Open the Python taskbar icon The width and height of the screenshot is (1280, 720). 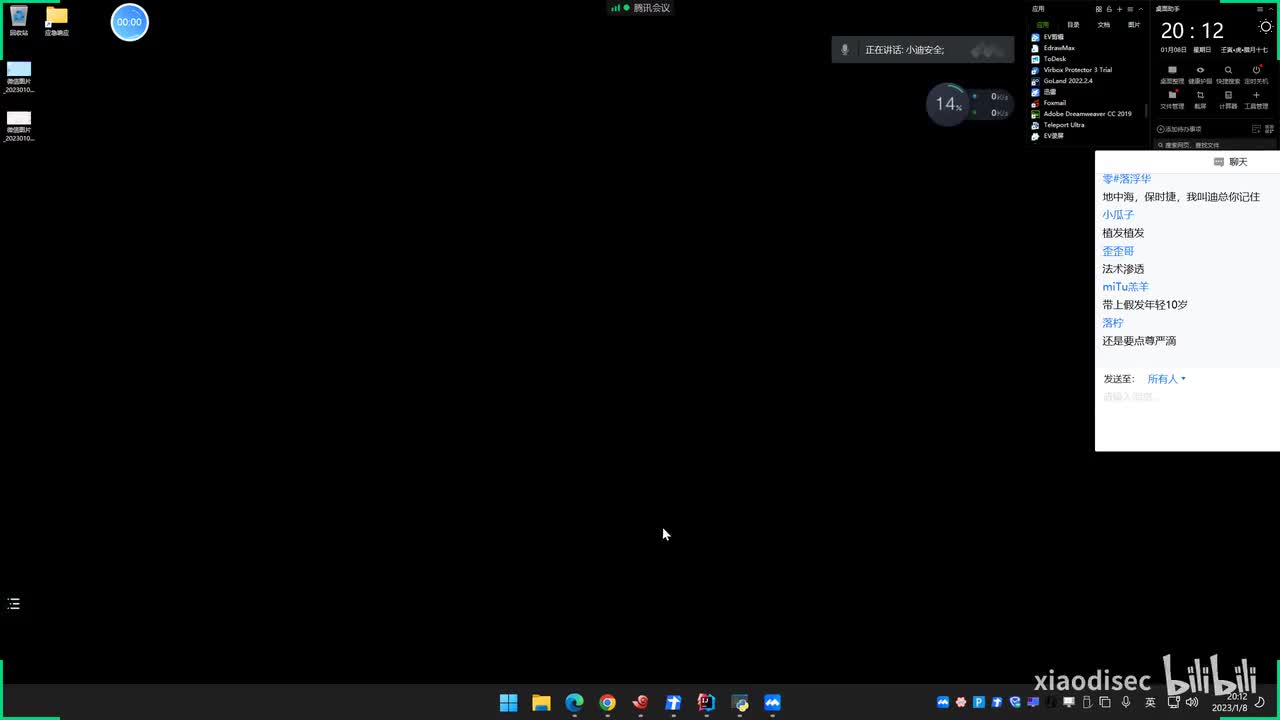[739, 703]
